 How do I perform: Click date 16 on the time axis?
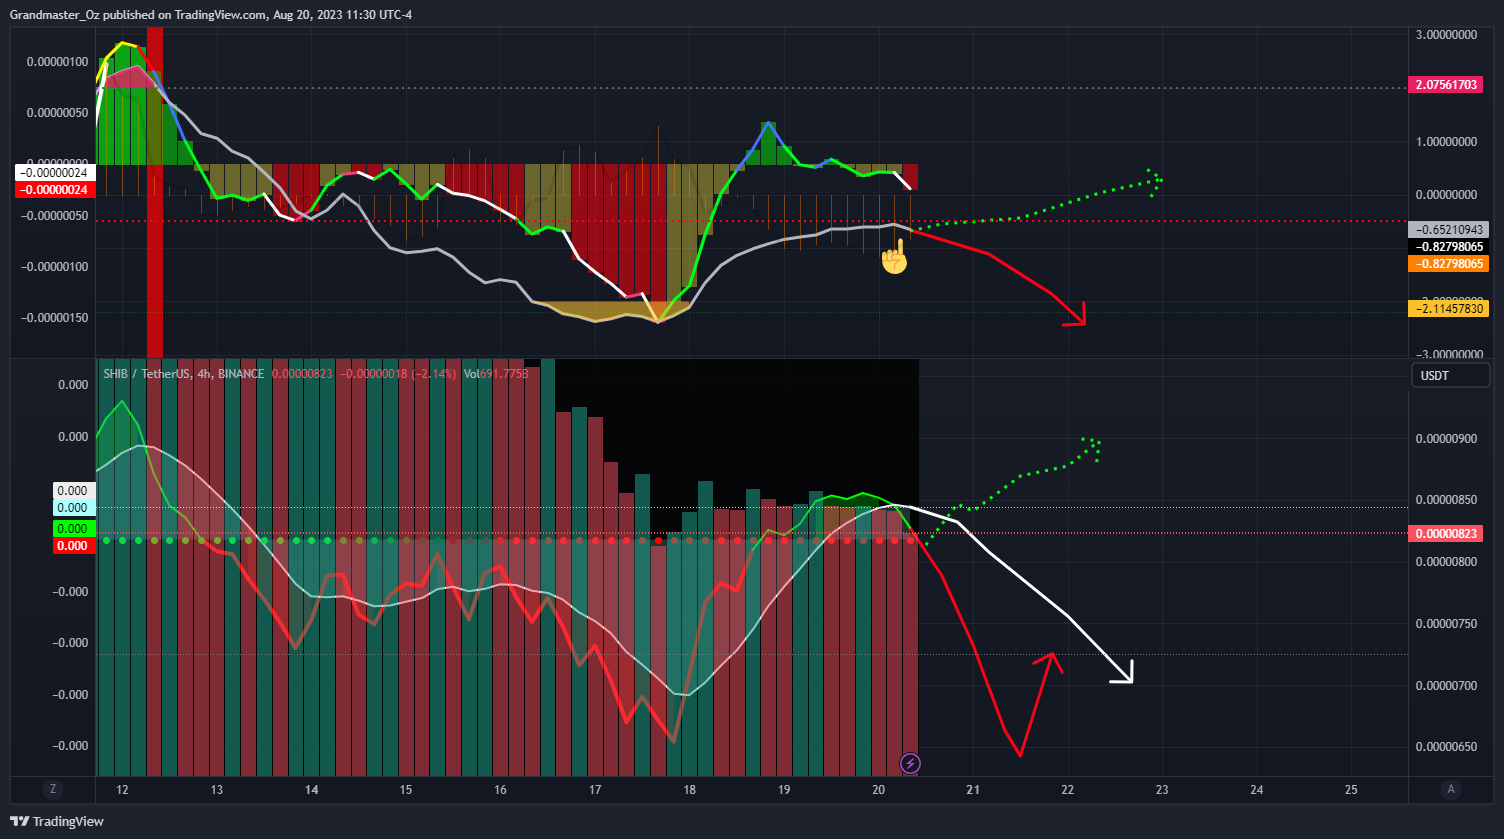coord(500,790)
